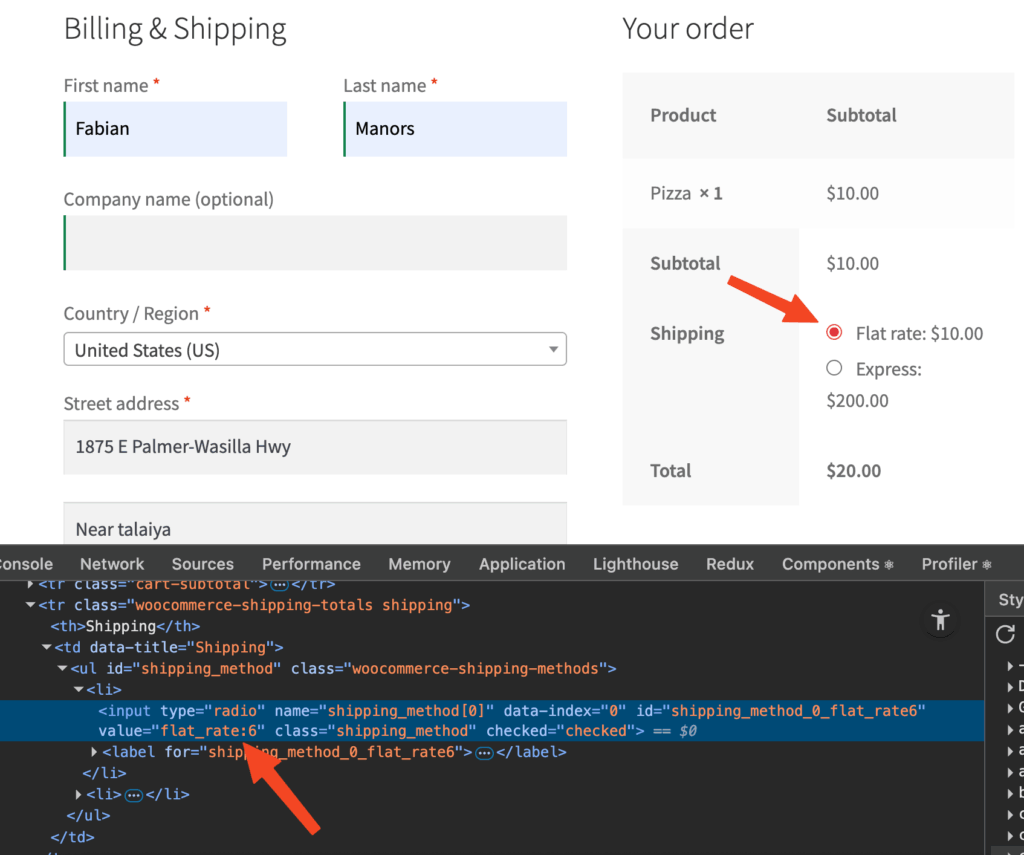Select the Flat rate $10.00 shipping radio
1024x855 pixels.
[833, 331]
